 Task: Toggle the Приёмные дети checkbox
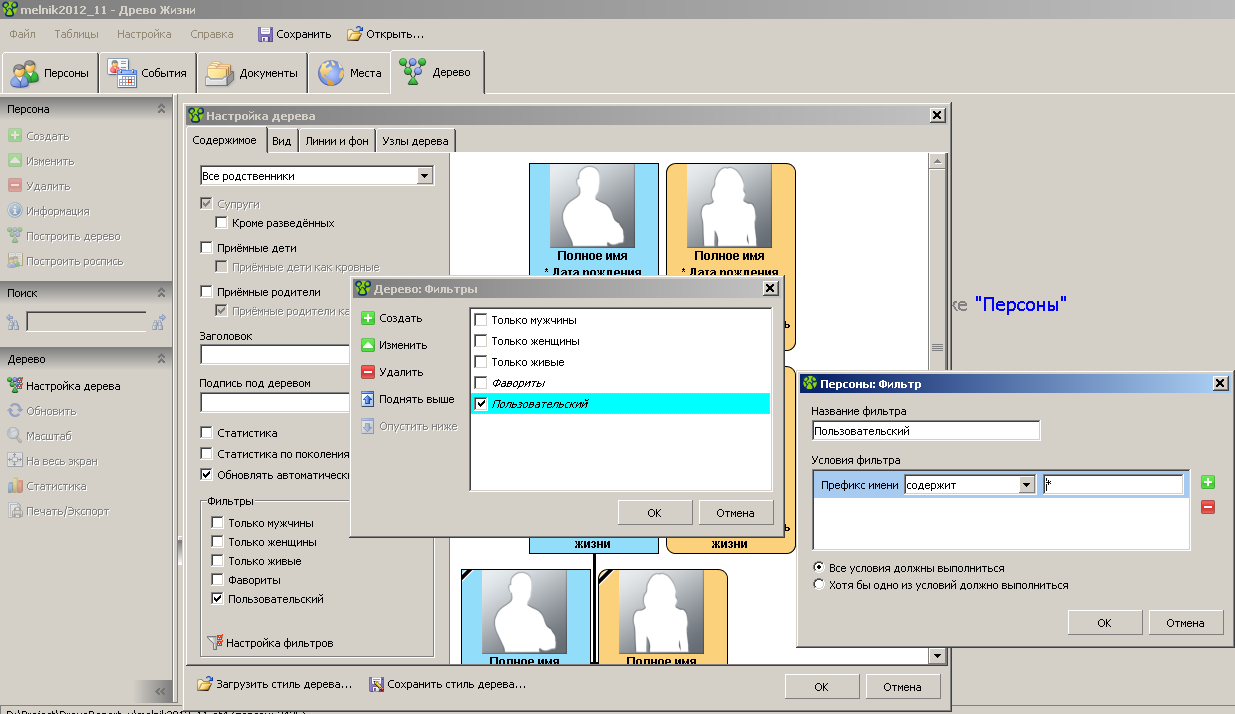(207, 248)
